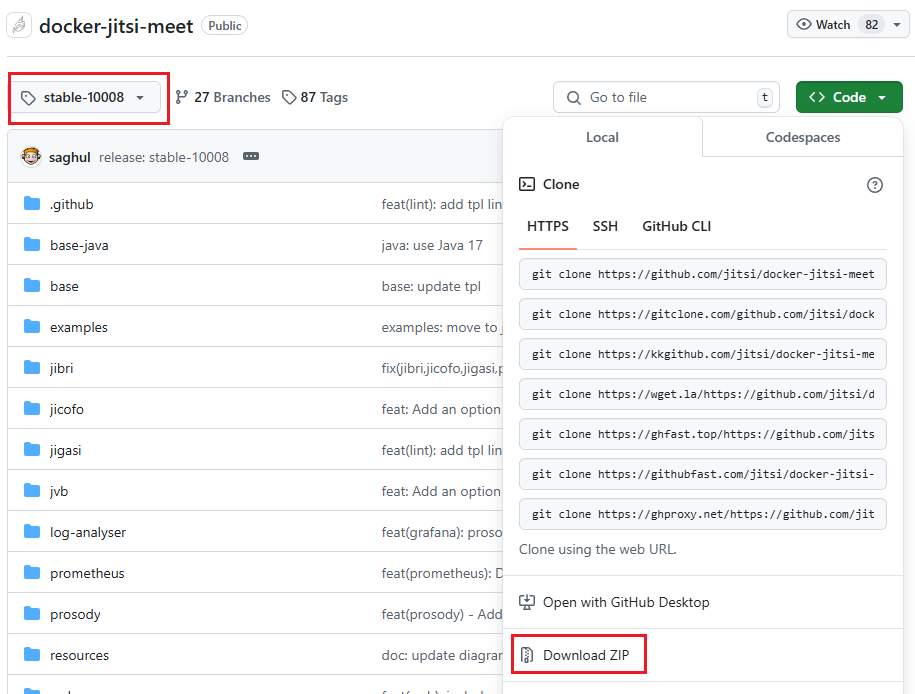Click the repository avatar icon beside docker-jitsi-meet
The image size is (915, 694).
[x=19, y=25]
